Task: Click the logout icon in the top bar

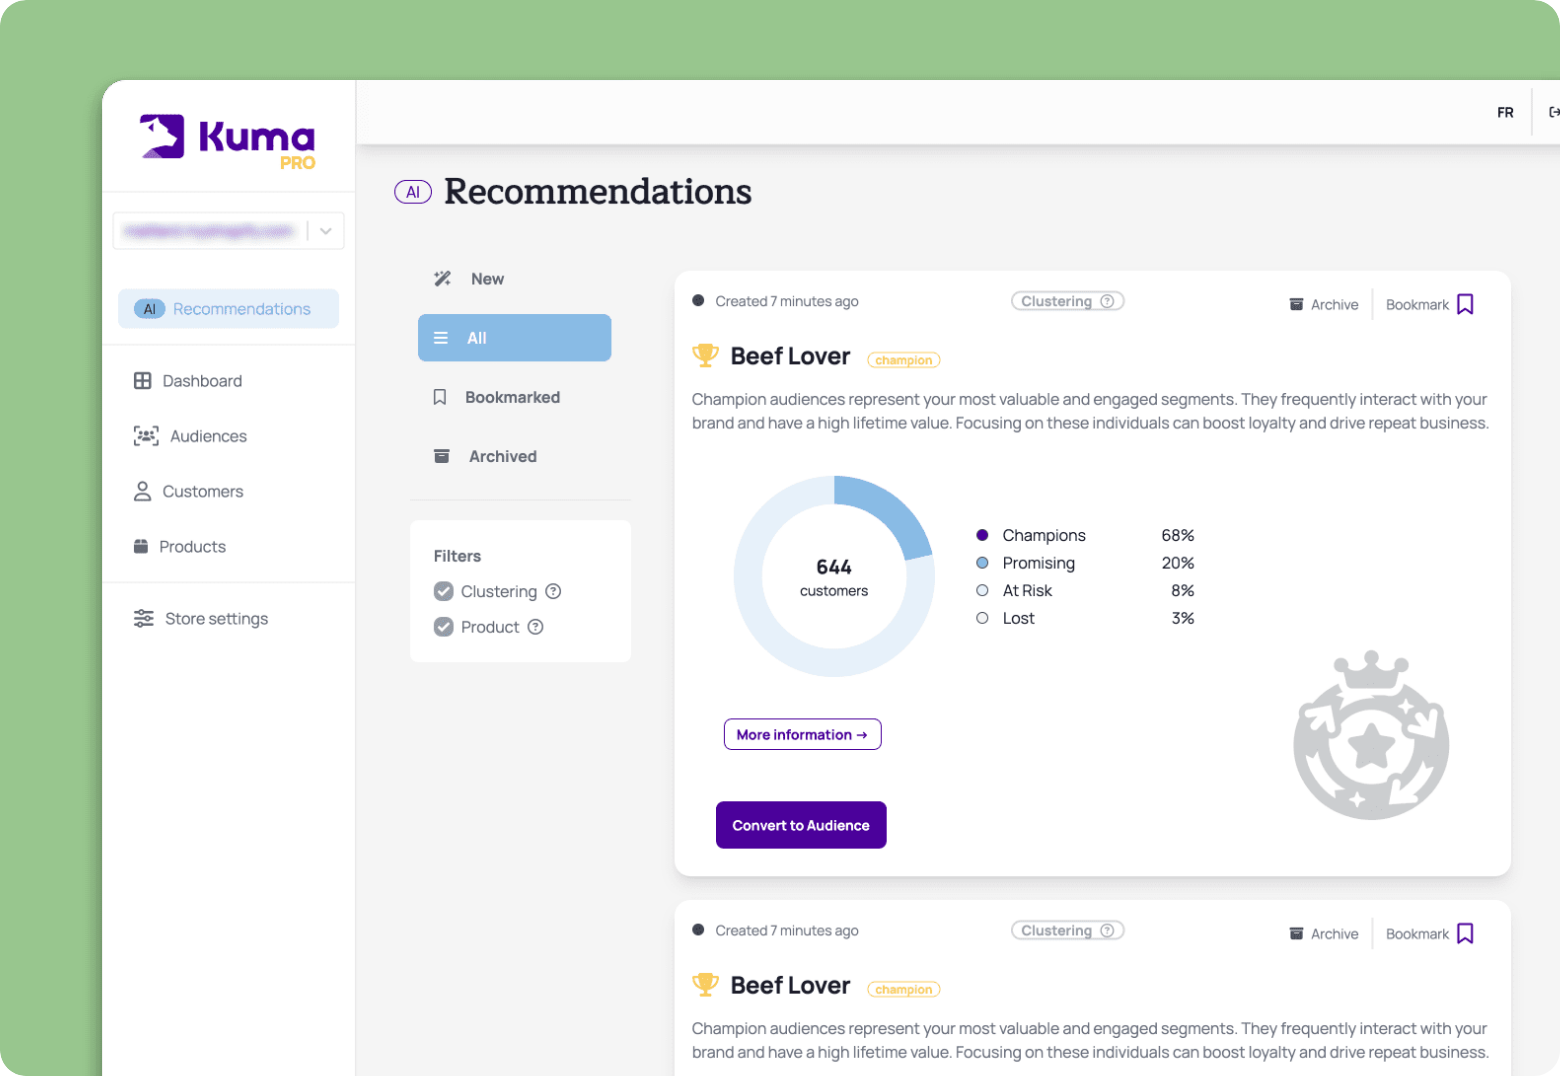Action: (x=1551, y=112)
